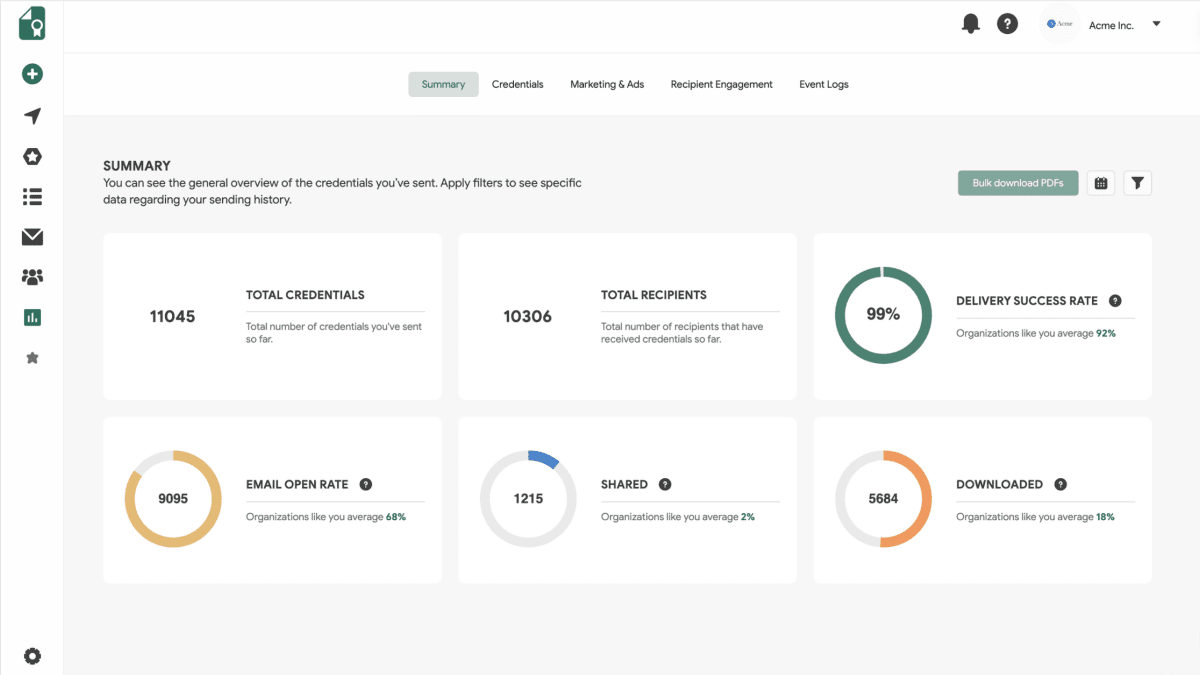Open settings with the gear icon
This screenshot has height=675, width=1200.
32,656
